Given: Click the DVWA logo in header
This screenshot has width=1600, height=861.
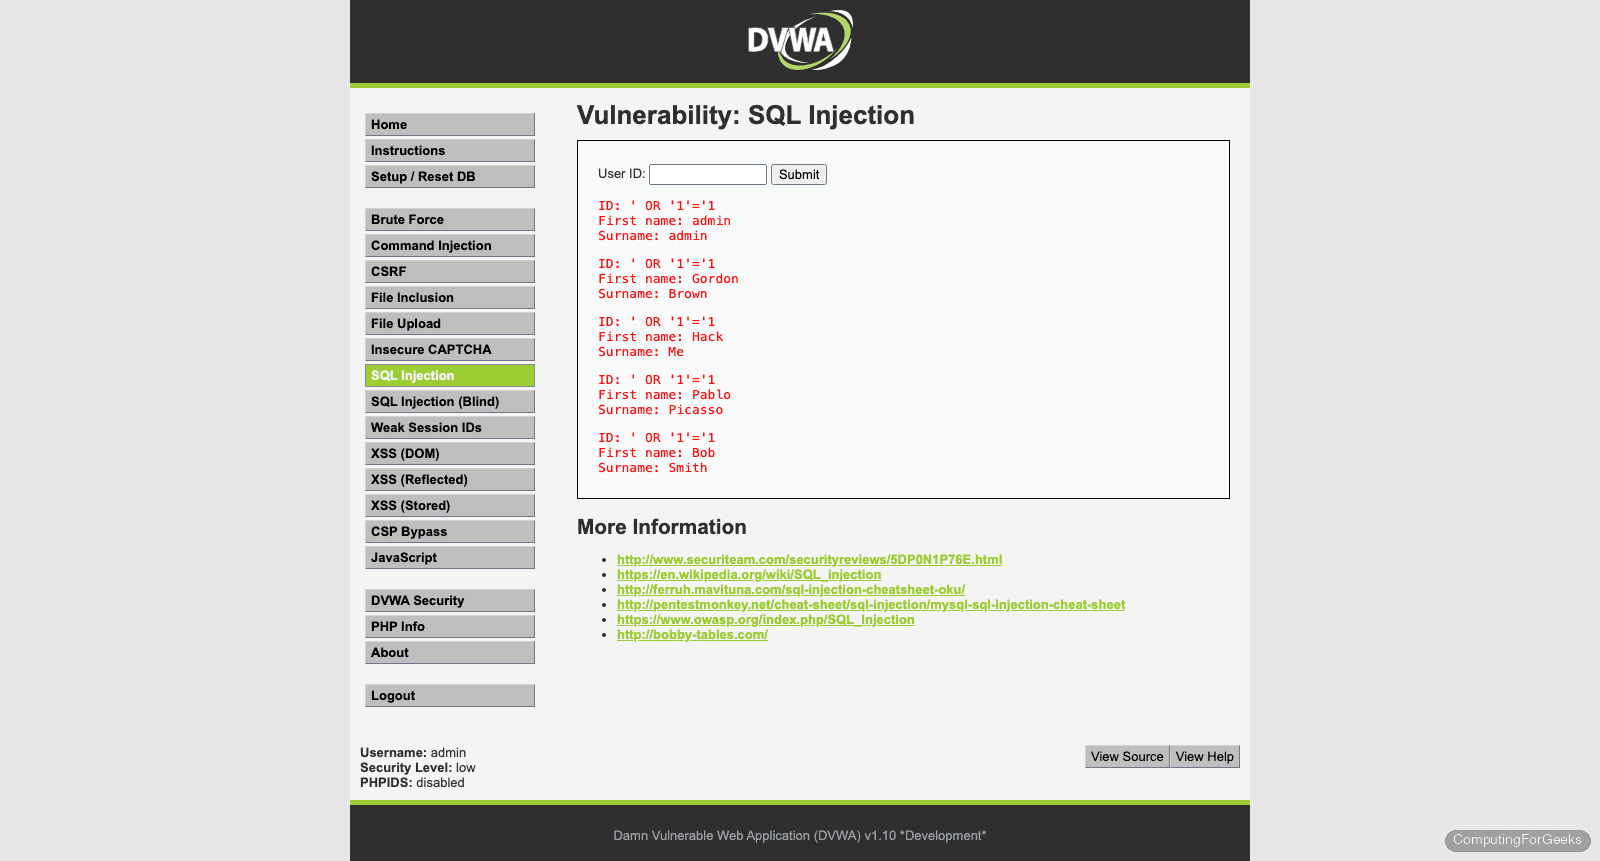Looking at the screenshot, I should click(800, 40).
